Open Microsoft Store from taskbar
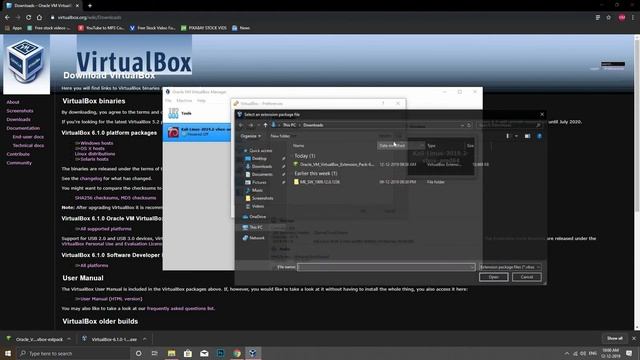Screen dimensions: 640x360 pyautogui.click(x=188, y=353)
